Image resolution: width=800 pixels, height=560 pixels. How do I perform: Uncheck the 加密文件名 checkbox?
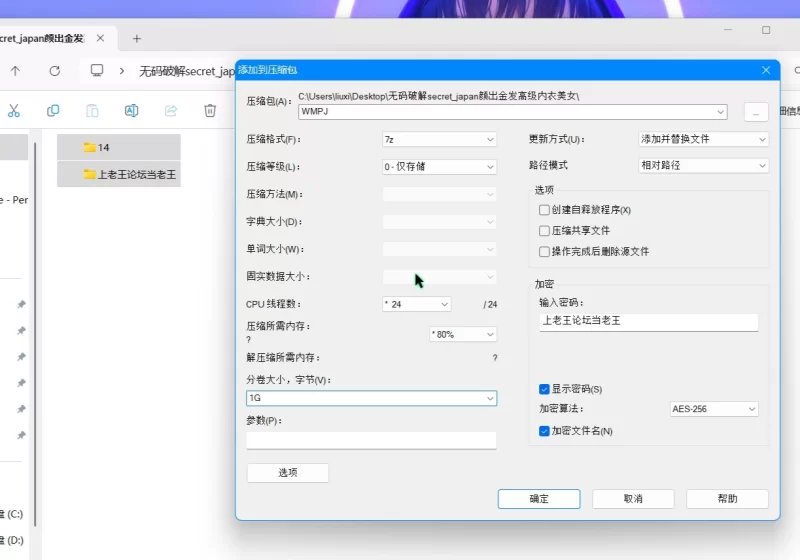tap(544, 431)
